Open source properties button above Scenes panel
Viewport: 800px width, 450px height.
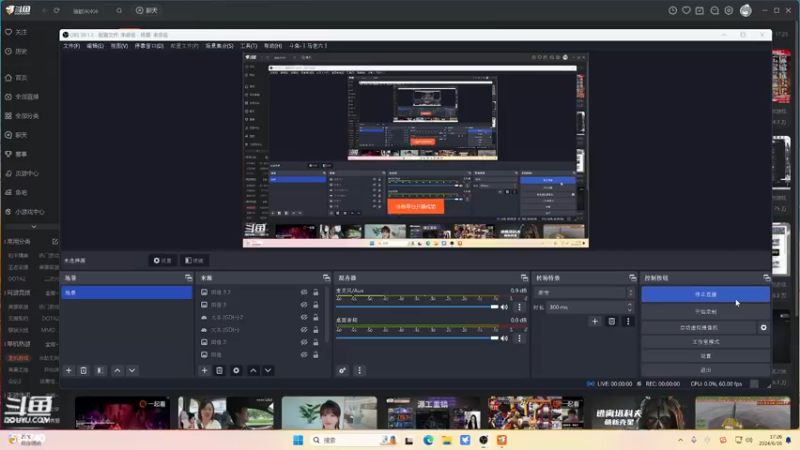[x=163, y=261]
